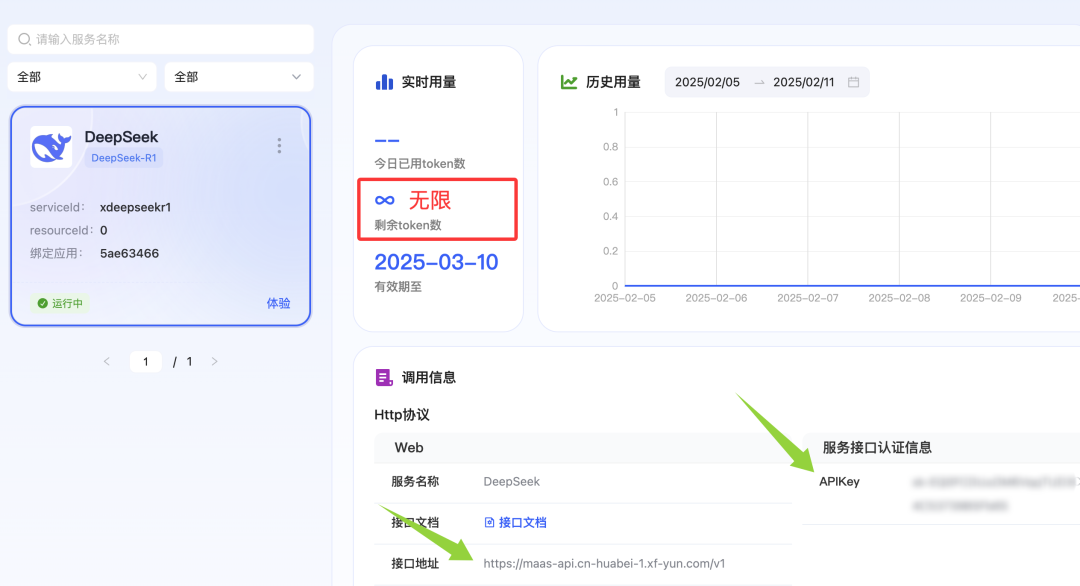Select start date 2025/02/05
This screenshot has width=1080, height=586.
pyautogui.click(x=707, y=82)
